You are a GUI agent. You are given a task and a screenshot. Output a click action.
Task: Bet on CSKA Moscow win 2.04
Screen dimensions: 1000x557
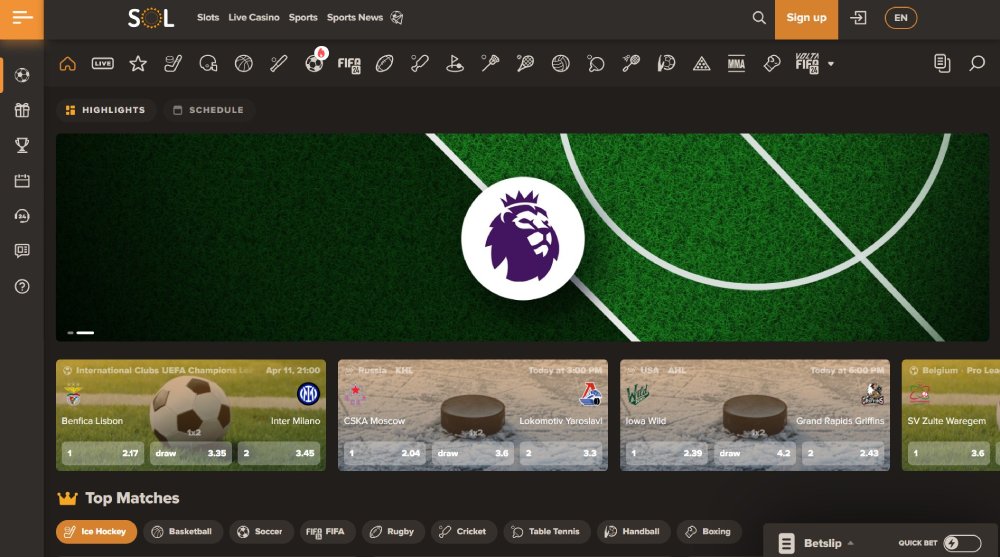[385, 453]
